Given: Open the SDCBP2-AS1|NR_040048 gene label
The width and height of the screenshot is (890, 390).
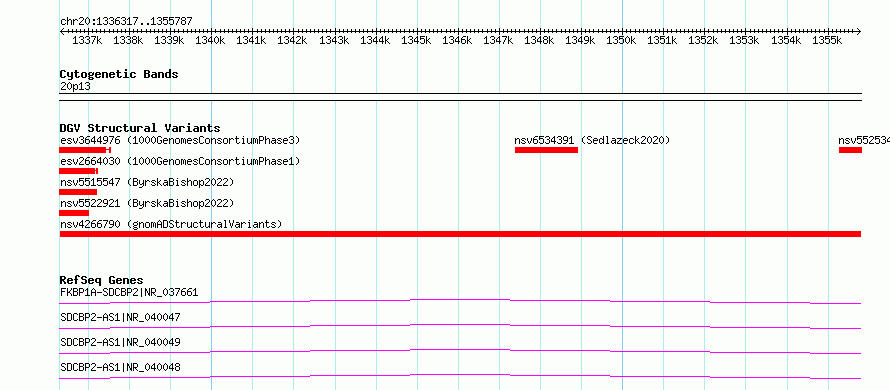Looking at the screenshot, I should [x=120, y=368].
